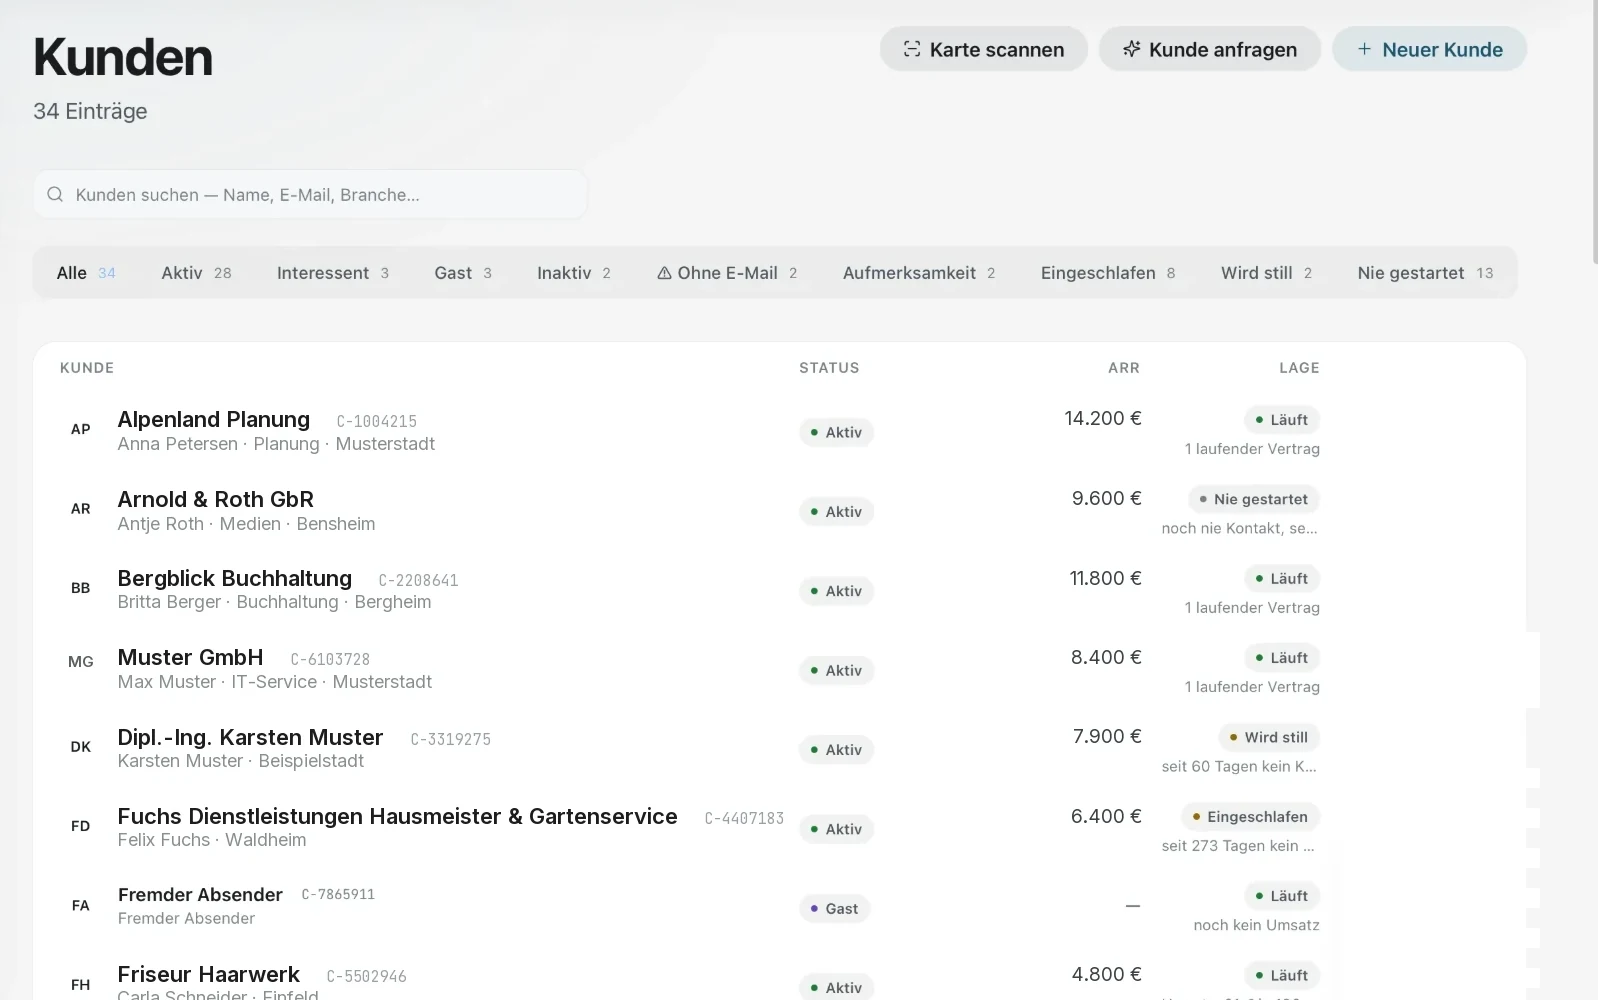
Task: Create a customer with Neuer Kunde
Action: [1429, 49]
